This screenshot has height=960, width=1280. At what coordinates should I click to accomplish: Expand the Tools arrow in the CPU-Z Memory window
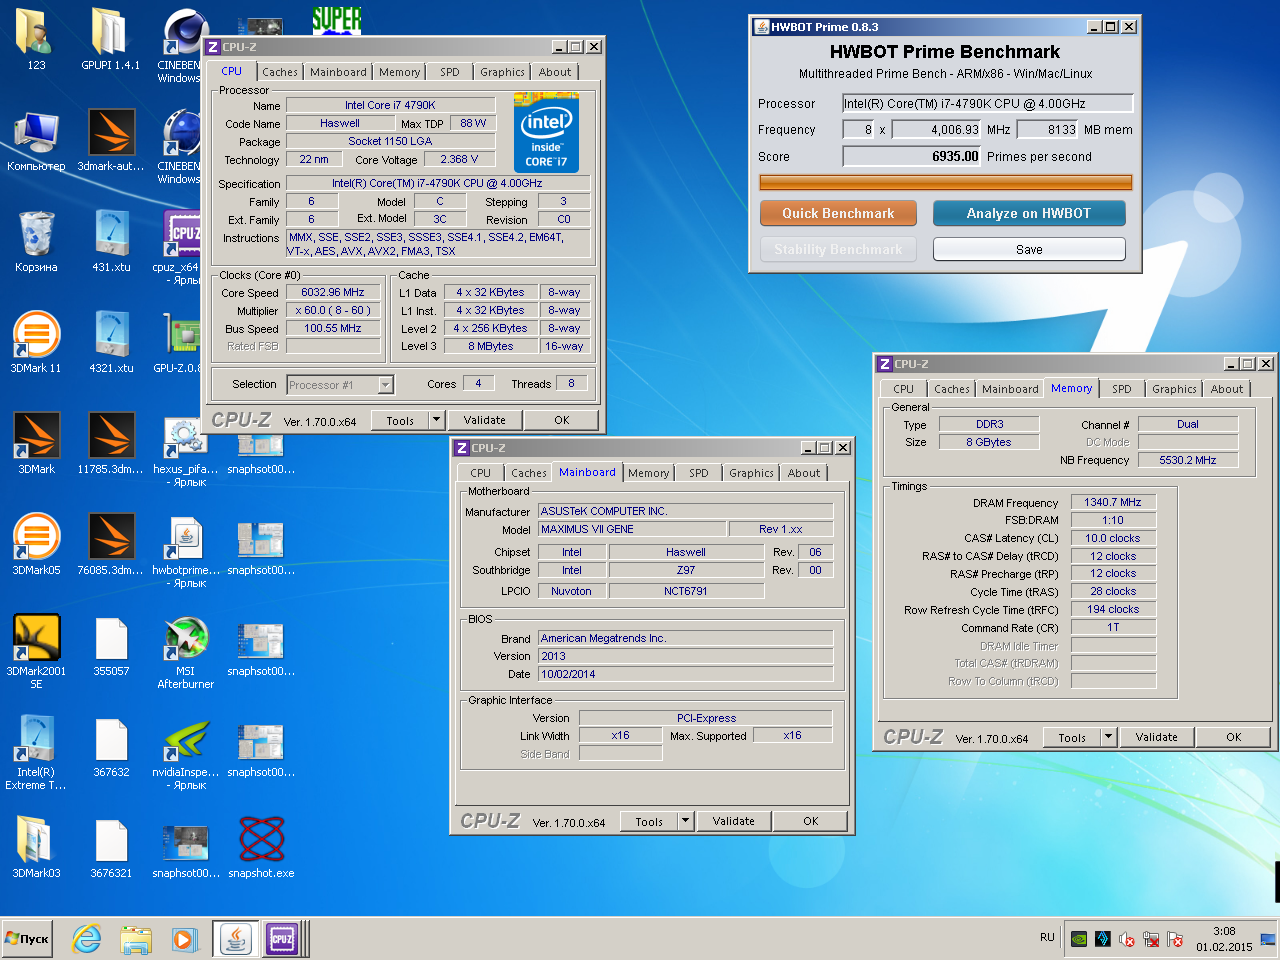click(1108, 738)
